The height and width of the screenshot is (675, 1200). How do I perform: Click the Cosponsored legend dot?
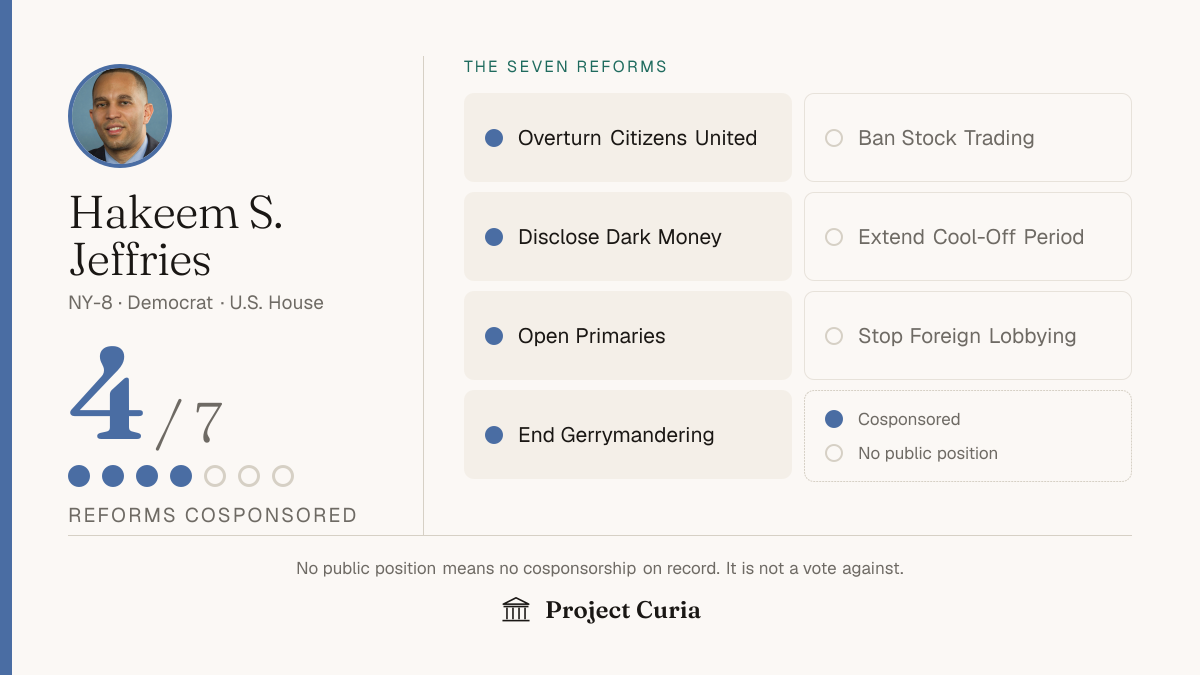(834, 419)
